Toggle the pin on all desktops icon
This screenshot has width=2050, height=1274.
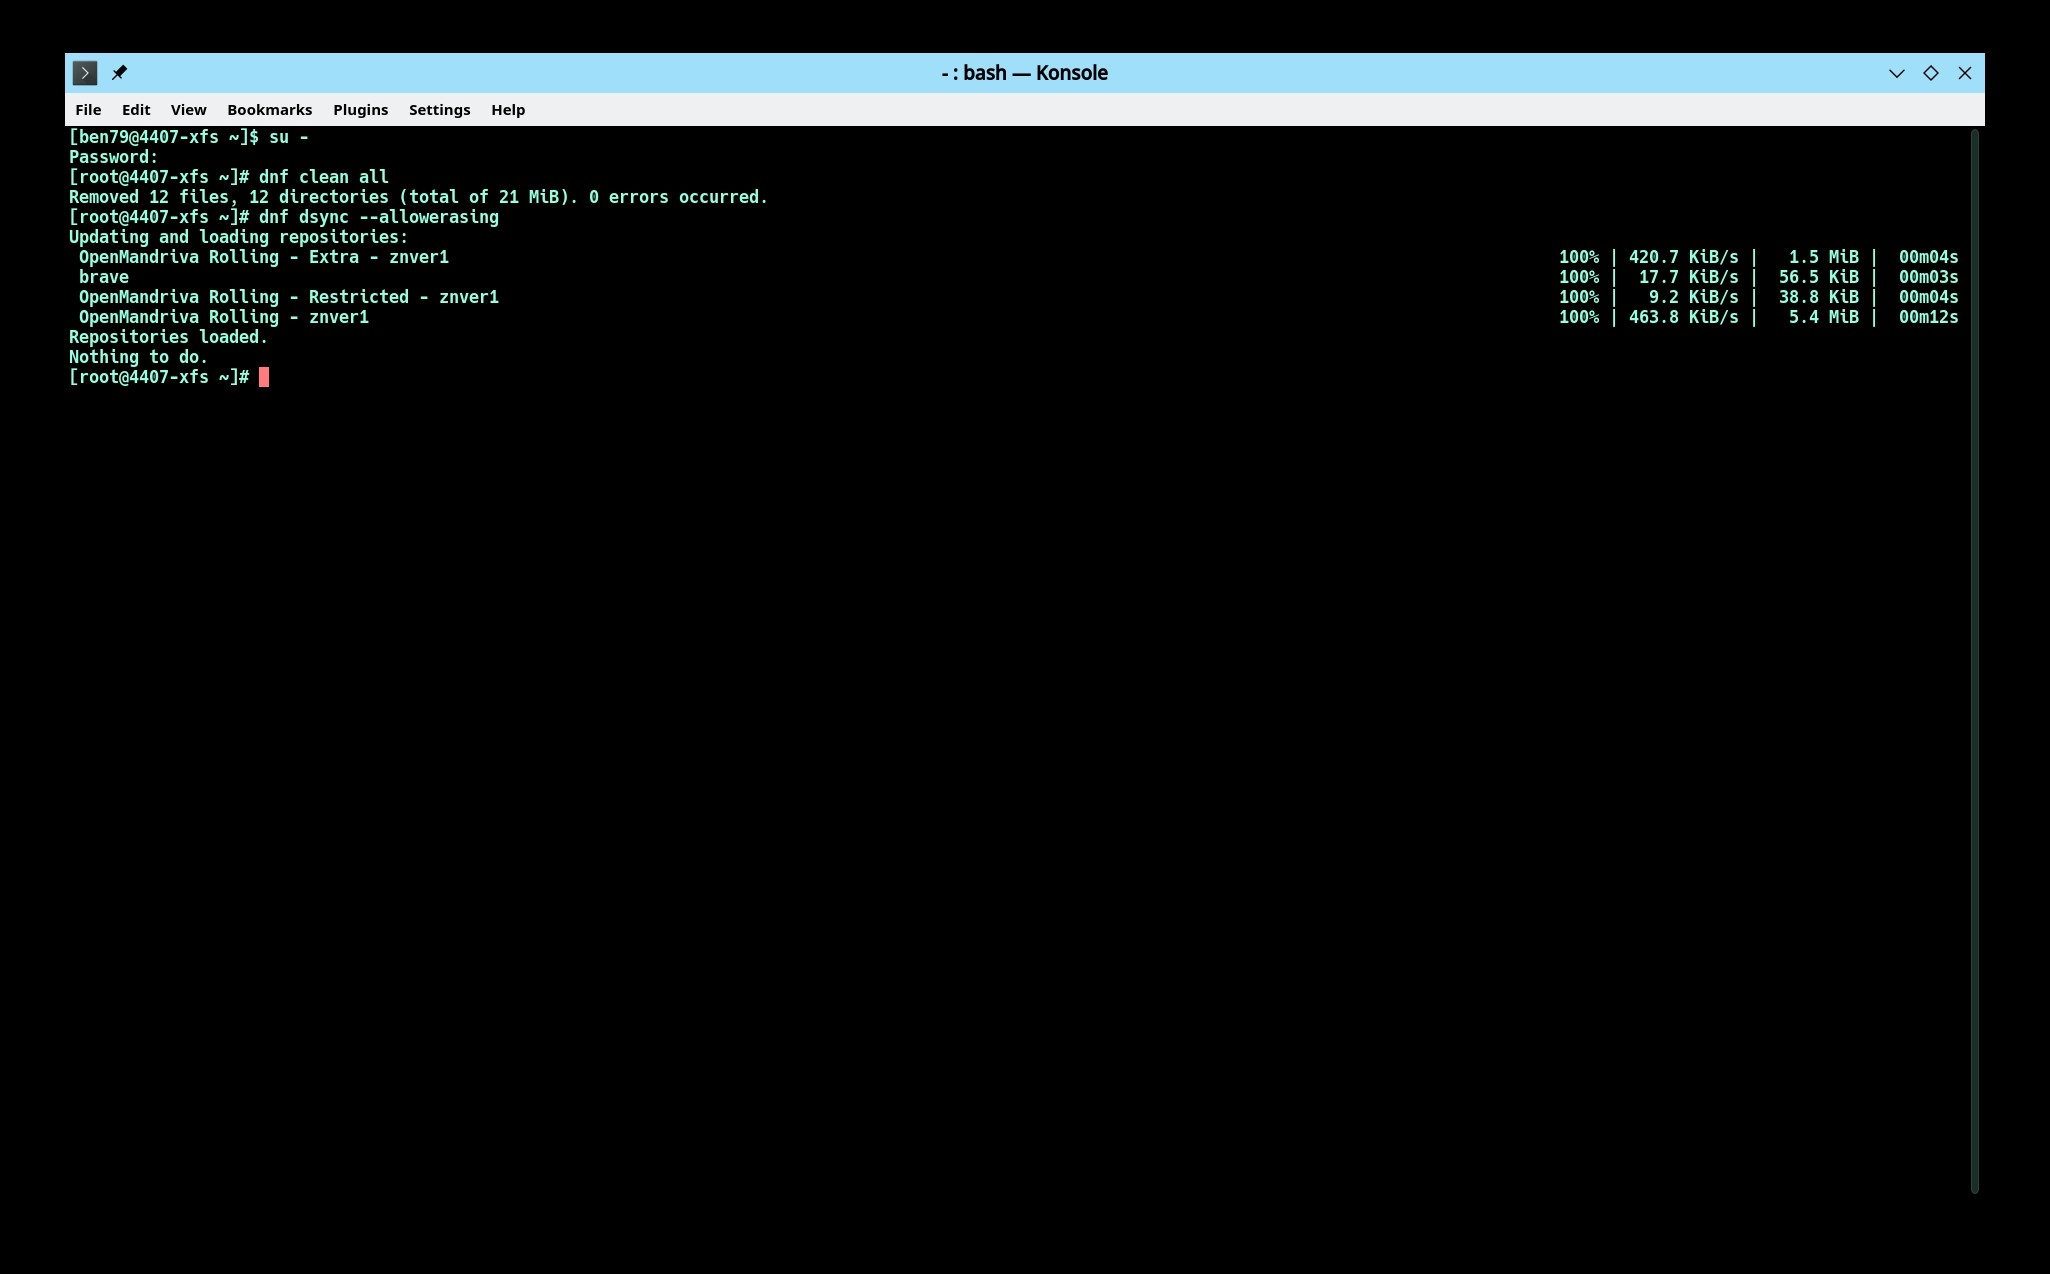119,73
